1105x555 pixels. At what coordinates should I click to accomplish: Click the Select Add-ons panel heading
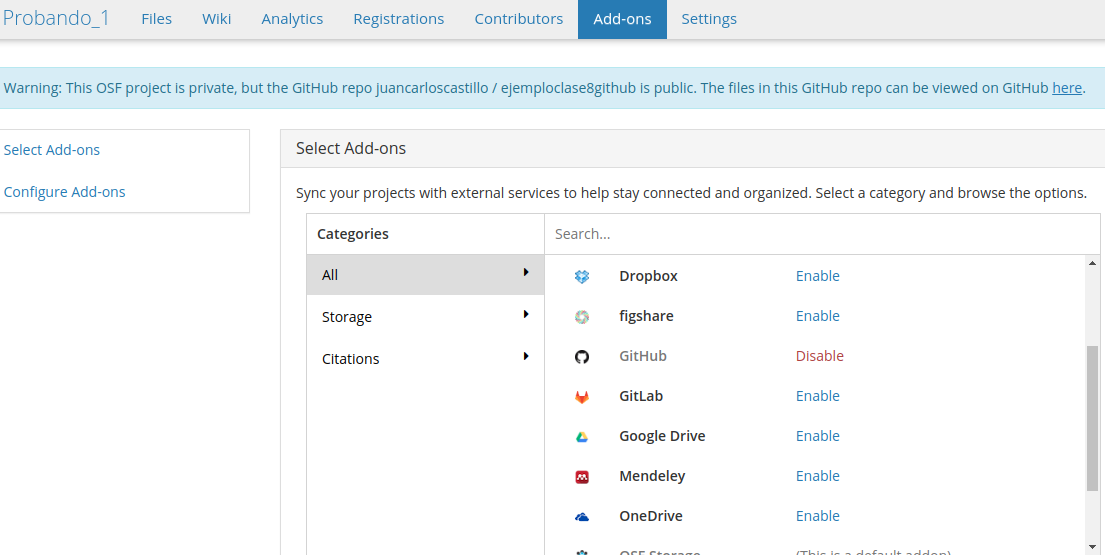[x=351, y=149]
